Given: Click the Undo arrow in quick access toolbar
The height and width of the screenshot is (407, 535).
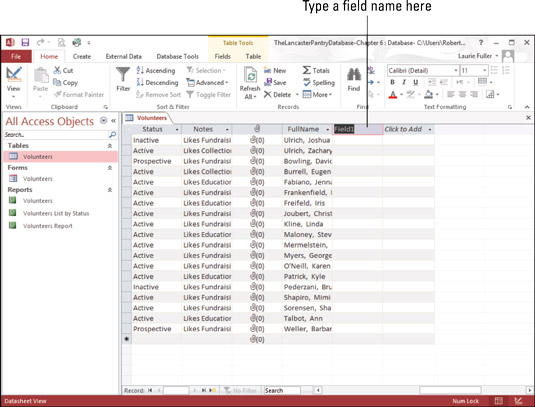Looking at the screenshot, I should [41, 42].
